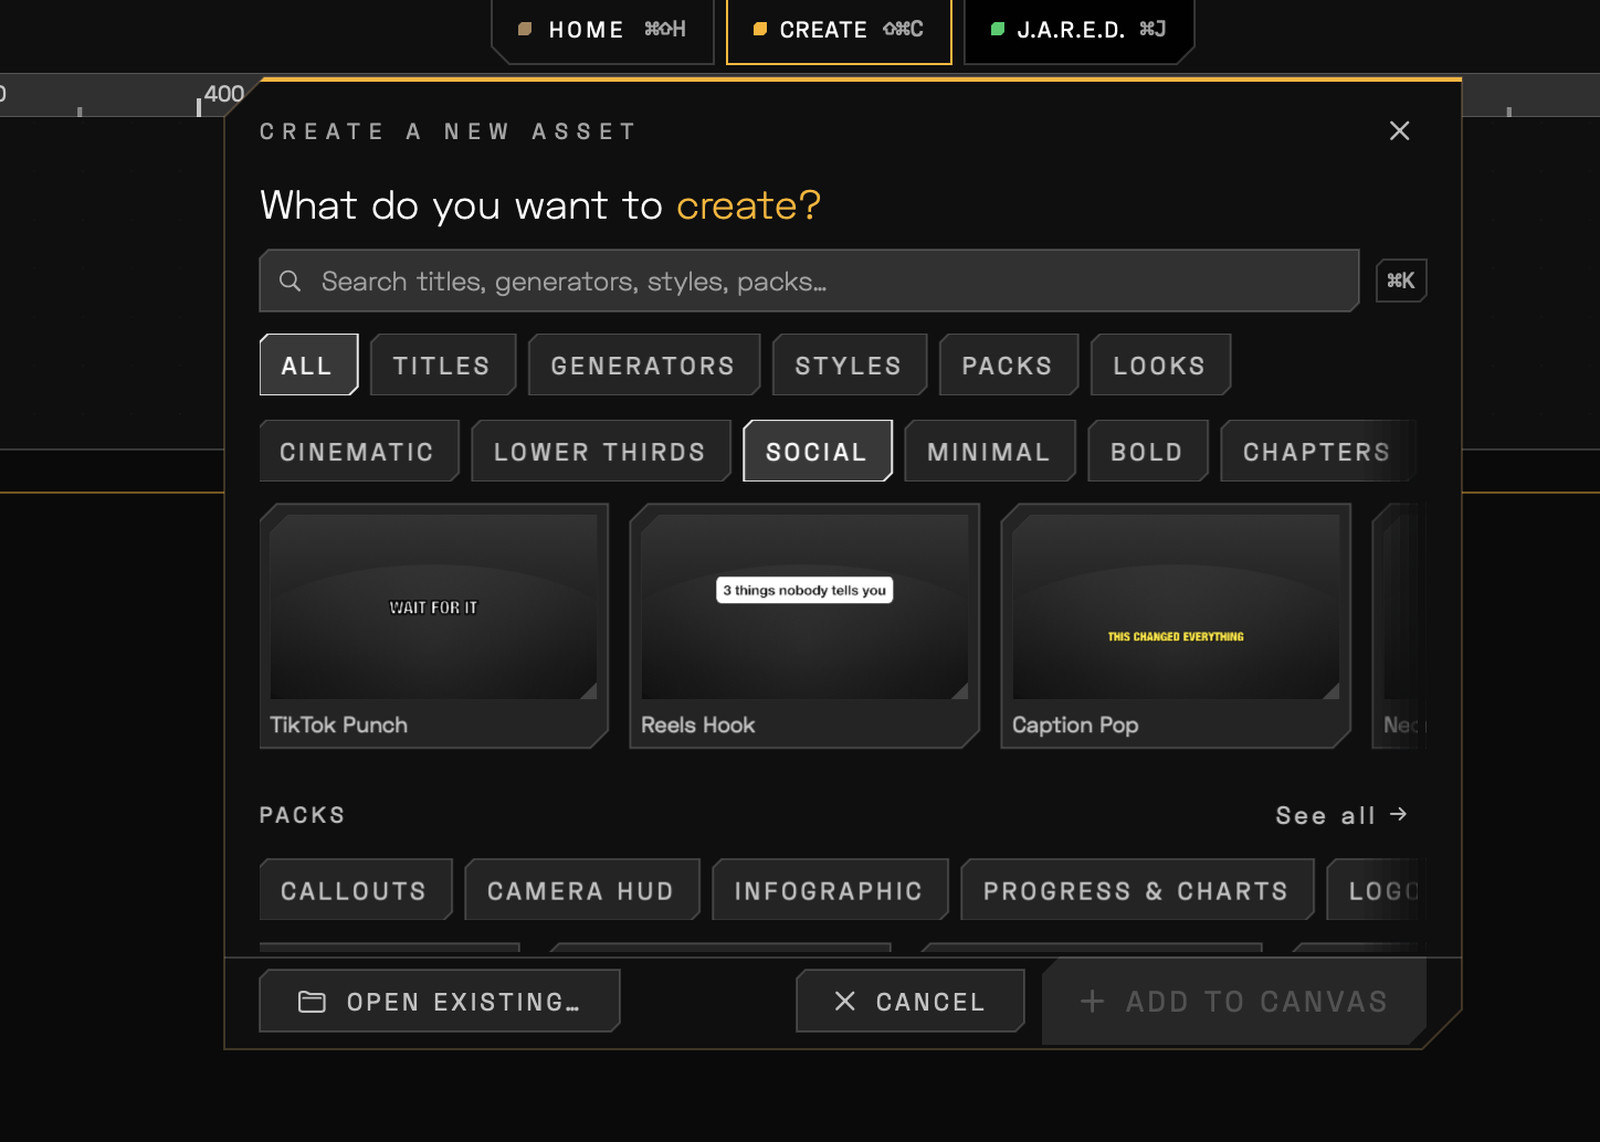Screen dimensions: 1600x1142
Task: Open the INFOGRAPHIC pack
Action: pos(829,889)
